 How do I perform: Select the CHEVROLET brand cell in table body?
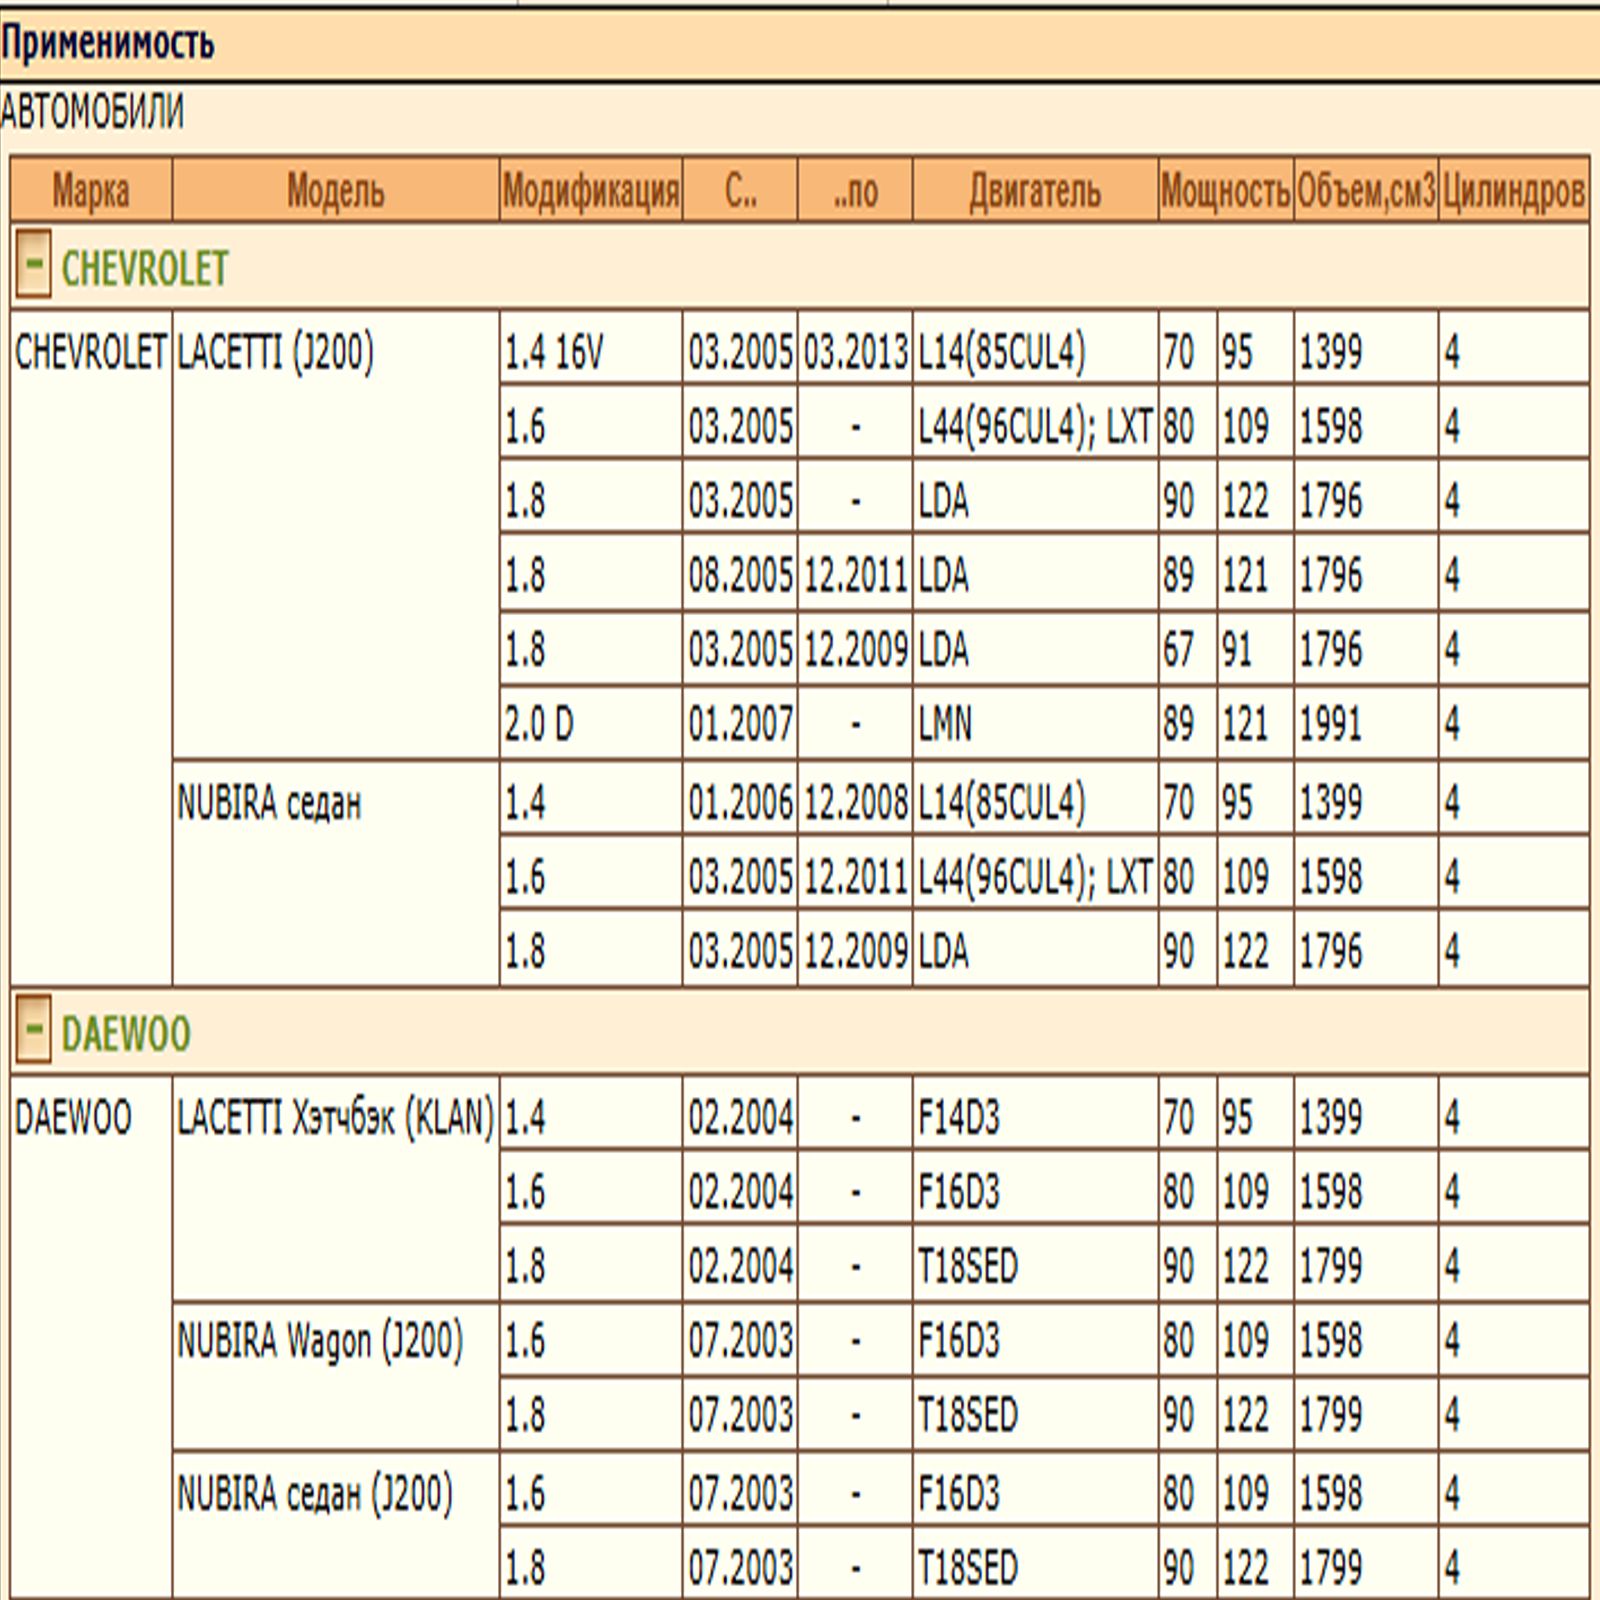coord(91,648)
